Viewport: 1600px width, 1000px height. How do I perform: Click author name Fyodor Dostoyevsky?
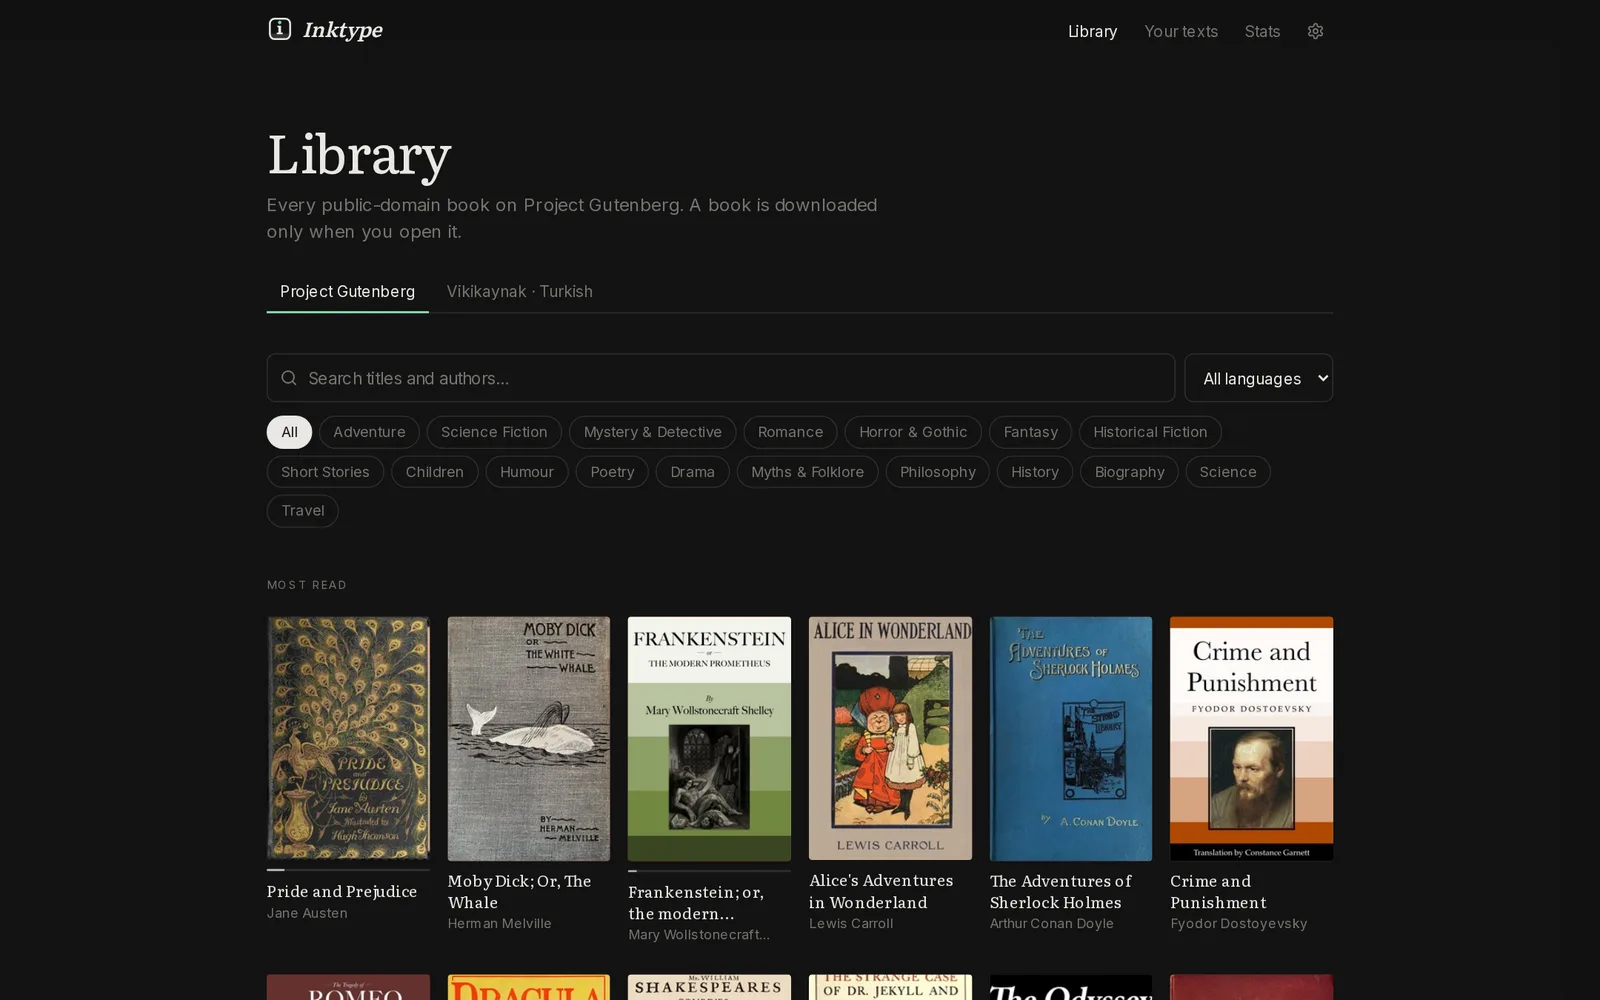pyautogui.click(x=1238, y=924)
